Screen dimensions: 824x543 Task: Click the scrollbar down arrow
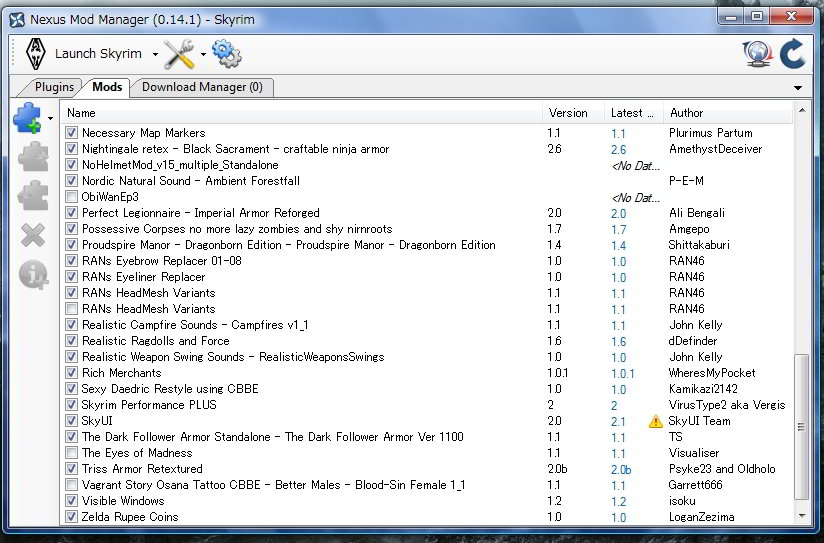[x=801, y=516]
